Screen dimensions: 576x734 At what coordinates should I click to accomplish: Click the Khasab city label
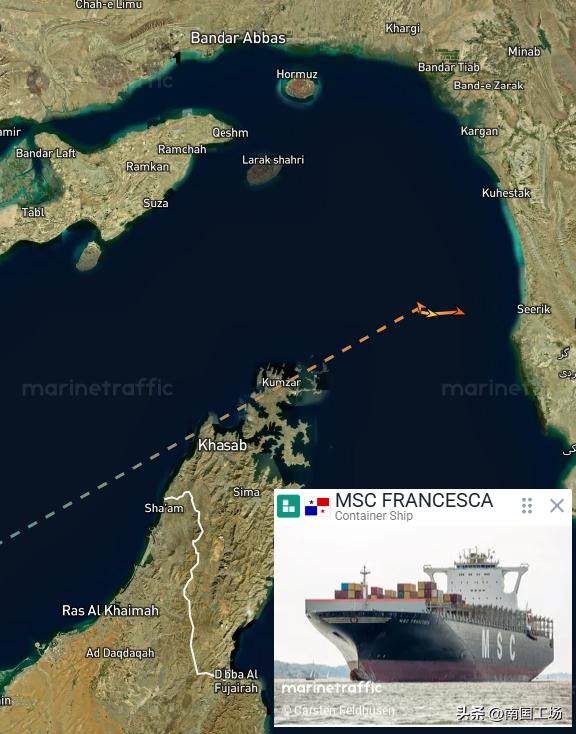pos(222,445)
